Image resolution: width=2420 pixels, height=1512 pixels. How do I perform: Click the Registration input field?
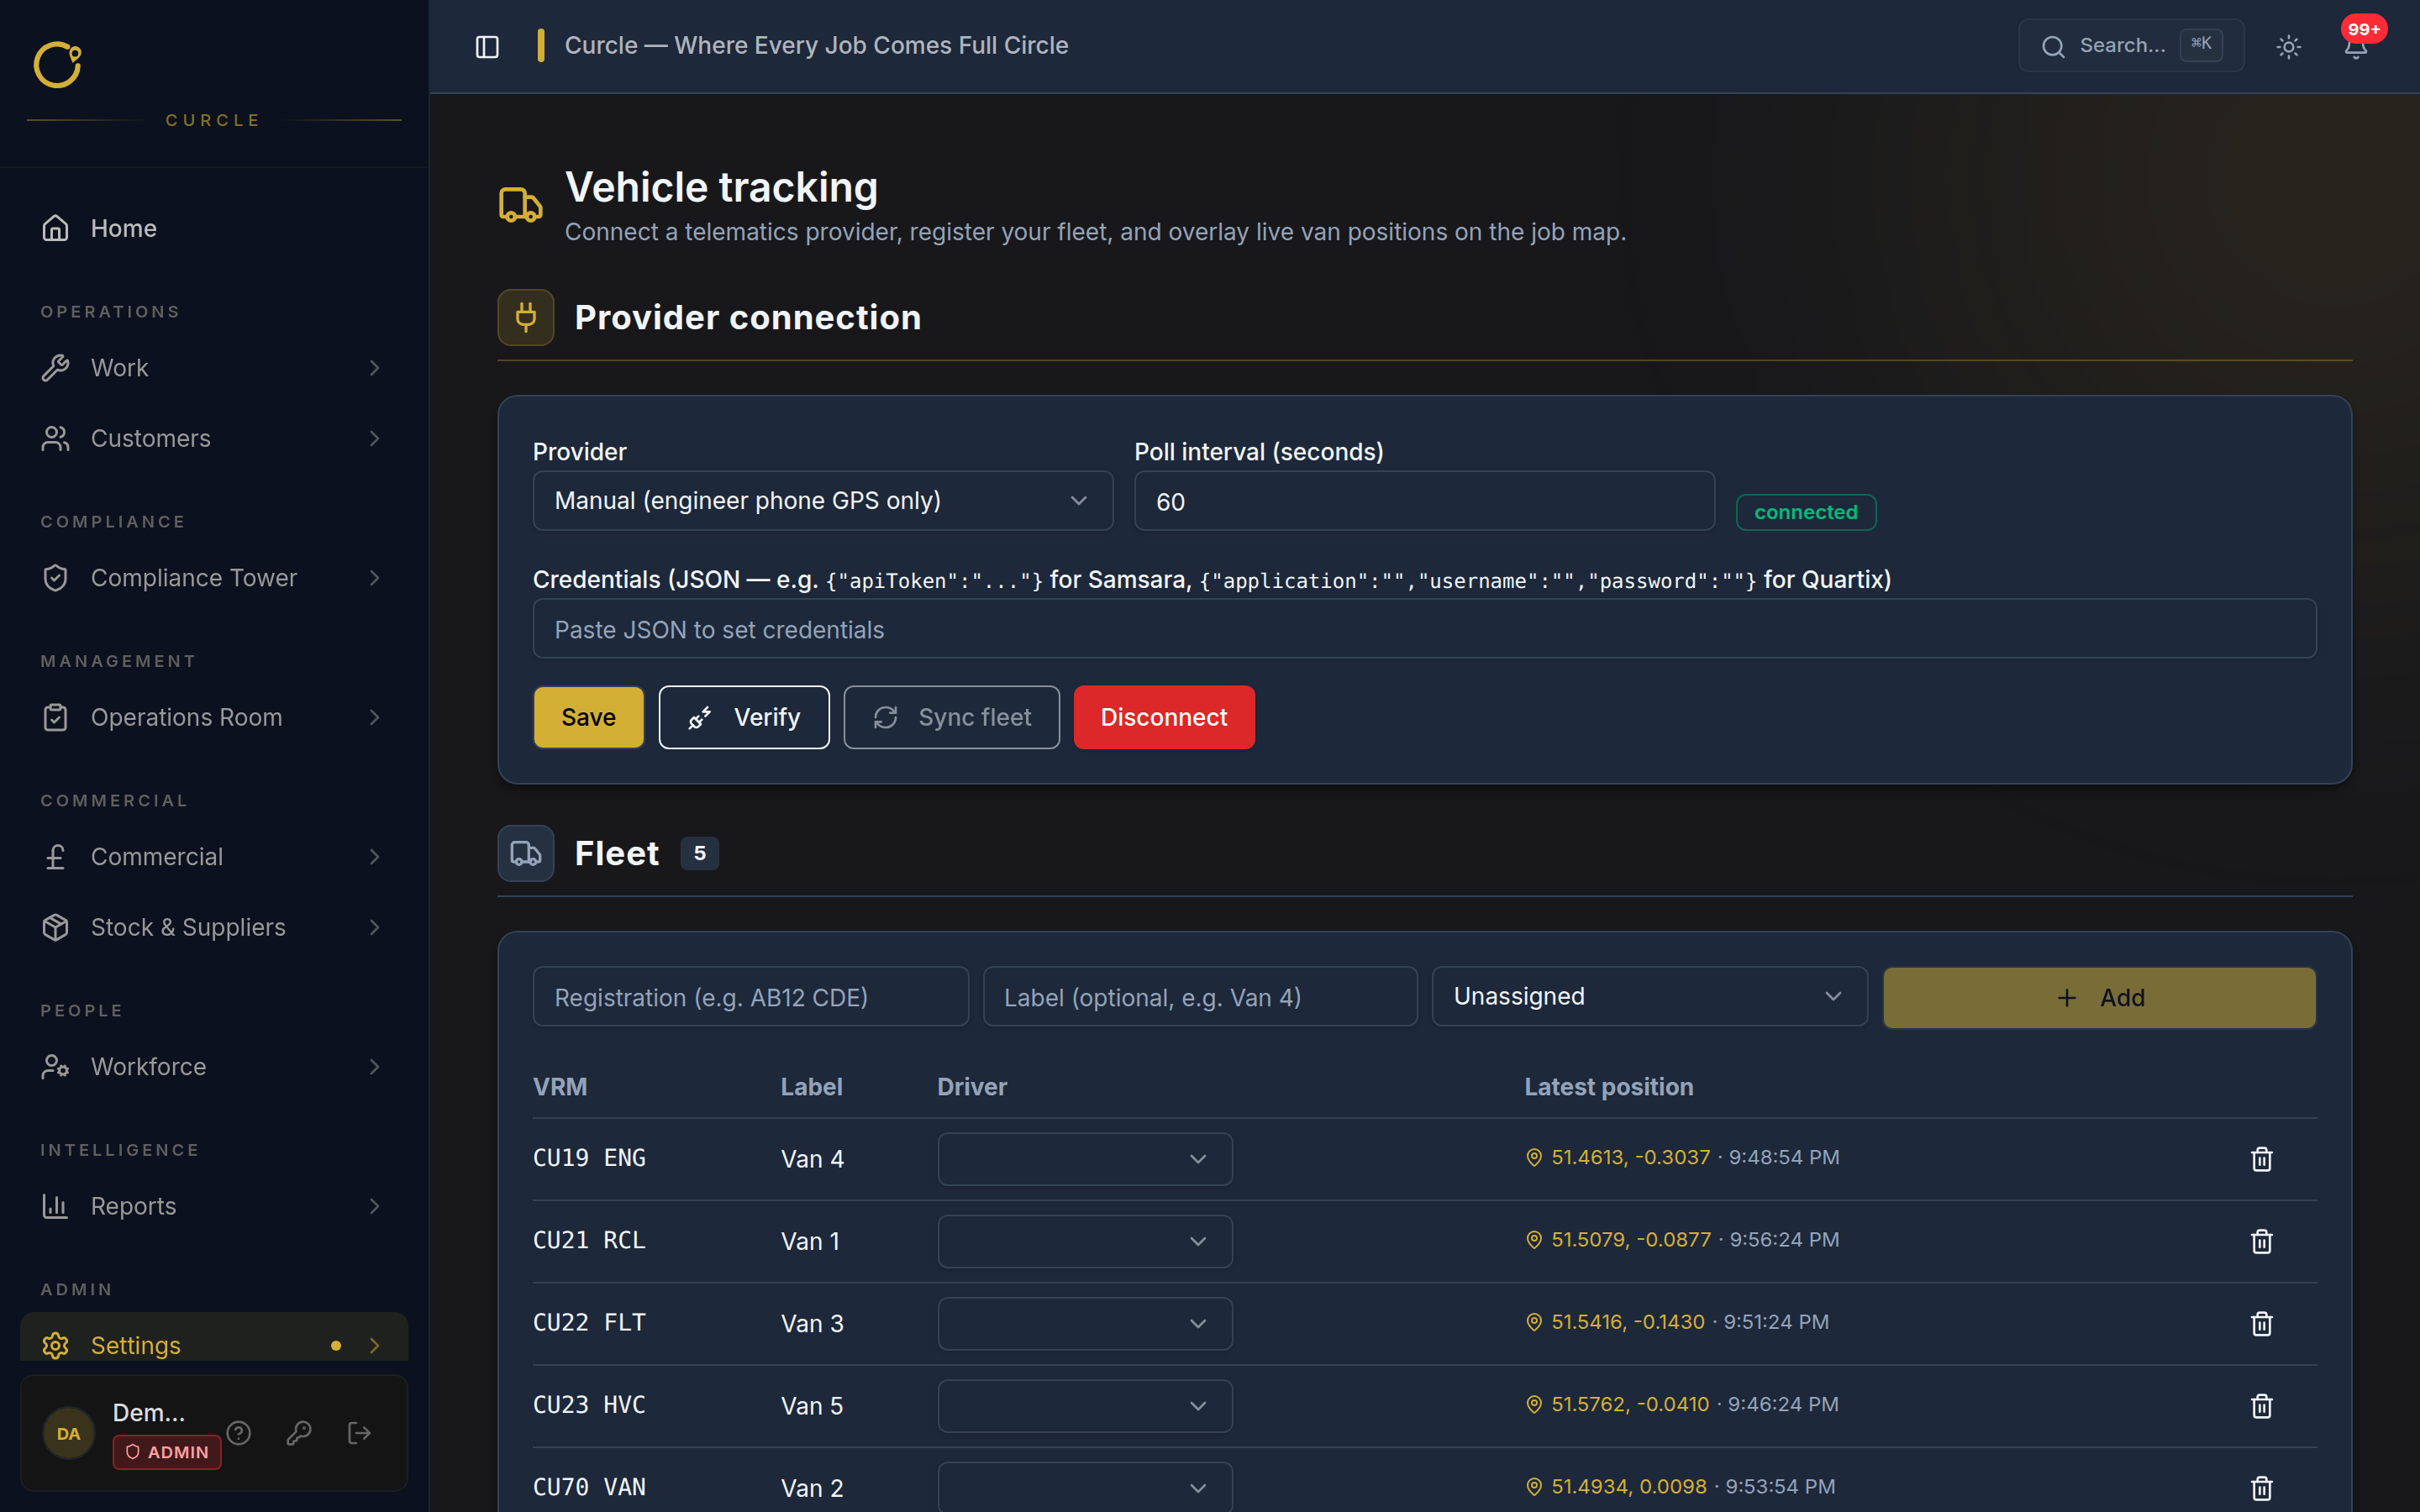[750, 996]
